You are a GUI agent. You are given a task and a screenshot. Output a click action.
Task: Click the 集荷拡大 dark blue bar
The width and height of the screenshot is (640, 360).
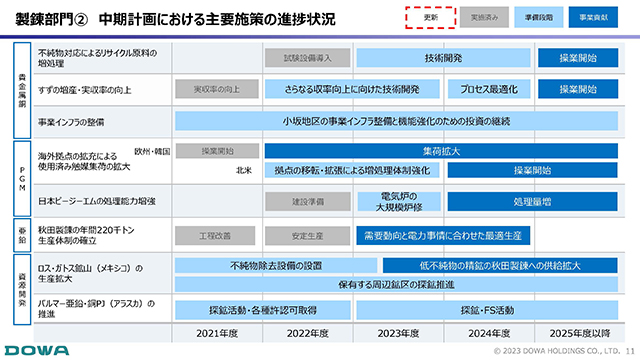coord(441,151)
